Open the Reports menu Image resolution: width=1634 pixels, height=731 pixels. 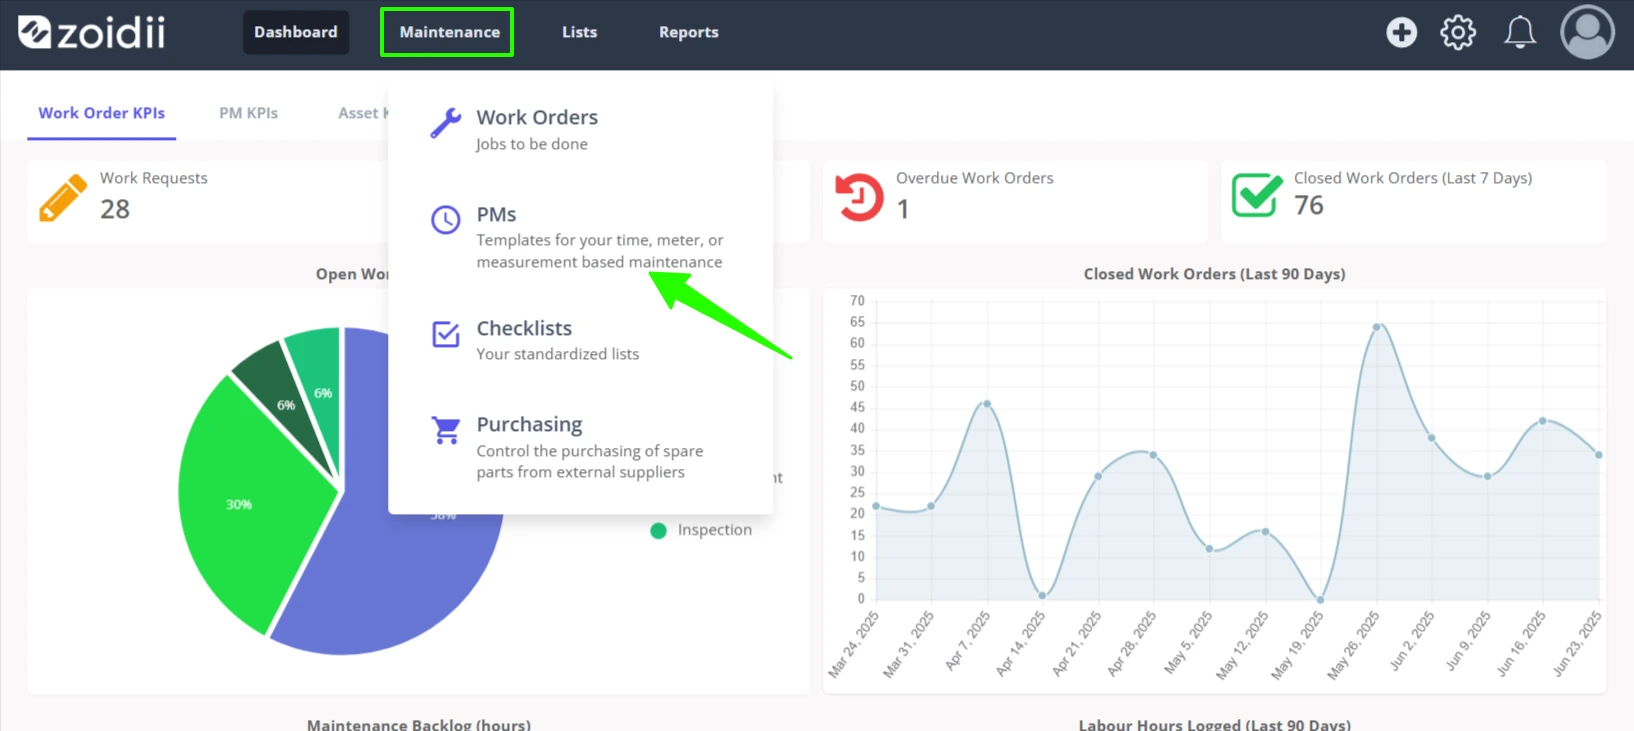click(x=688, y=32)
